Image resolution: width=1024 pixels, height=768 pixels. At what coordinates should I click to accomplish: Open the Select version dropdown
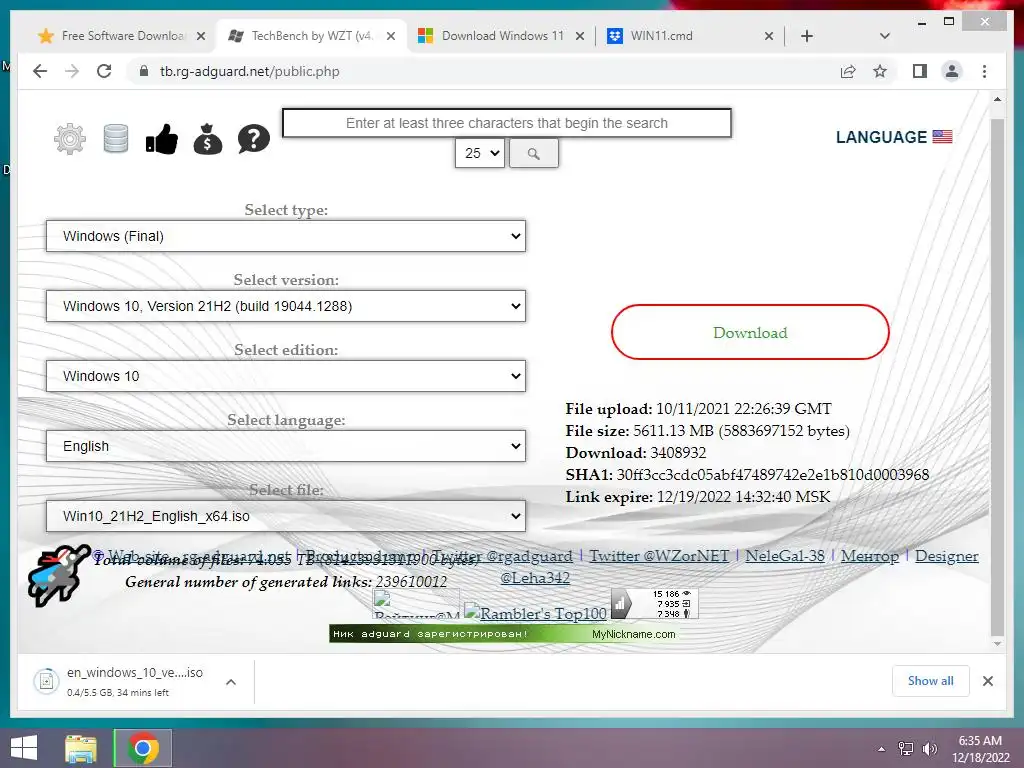coord(286,306)
